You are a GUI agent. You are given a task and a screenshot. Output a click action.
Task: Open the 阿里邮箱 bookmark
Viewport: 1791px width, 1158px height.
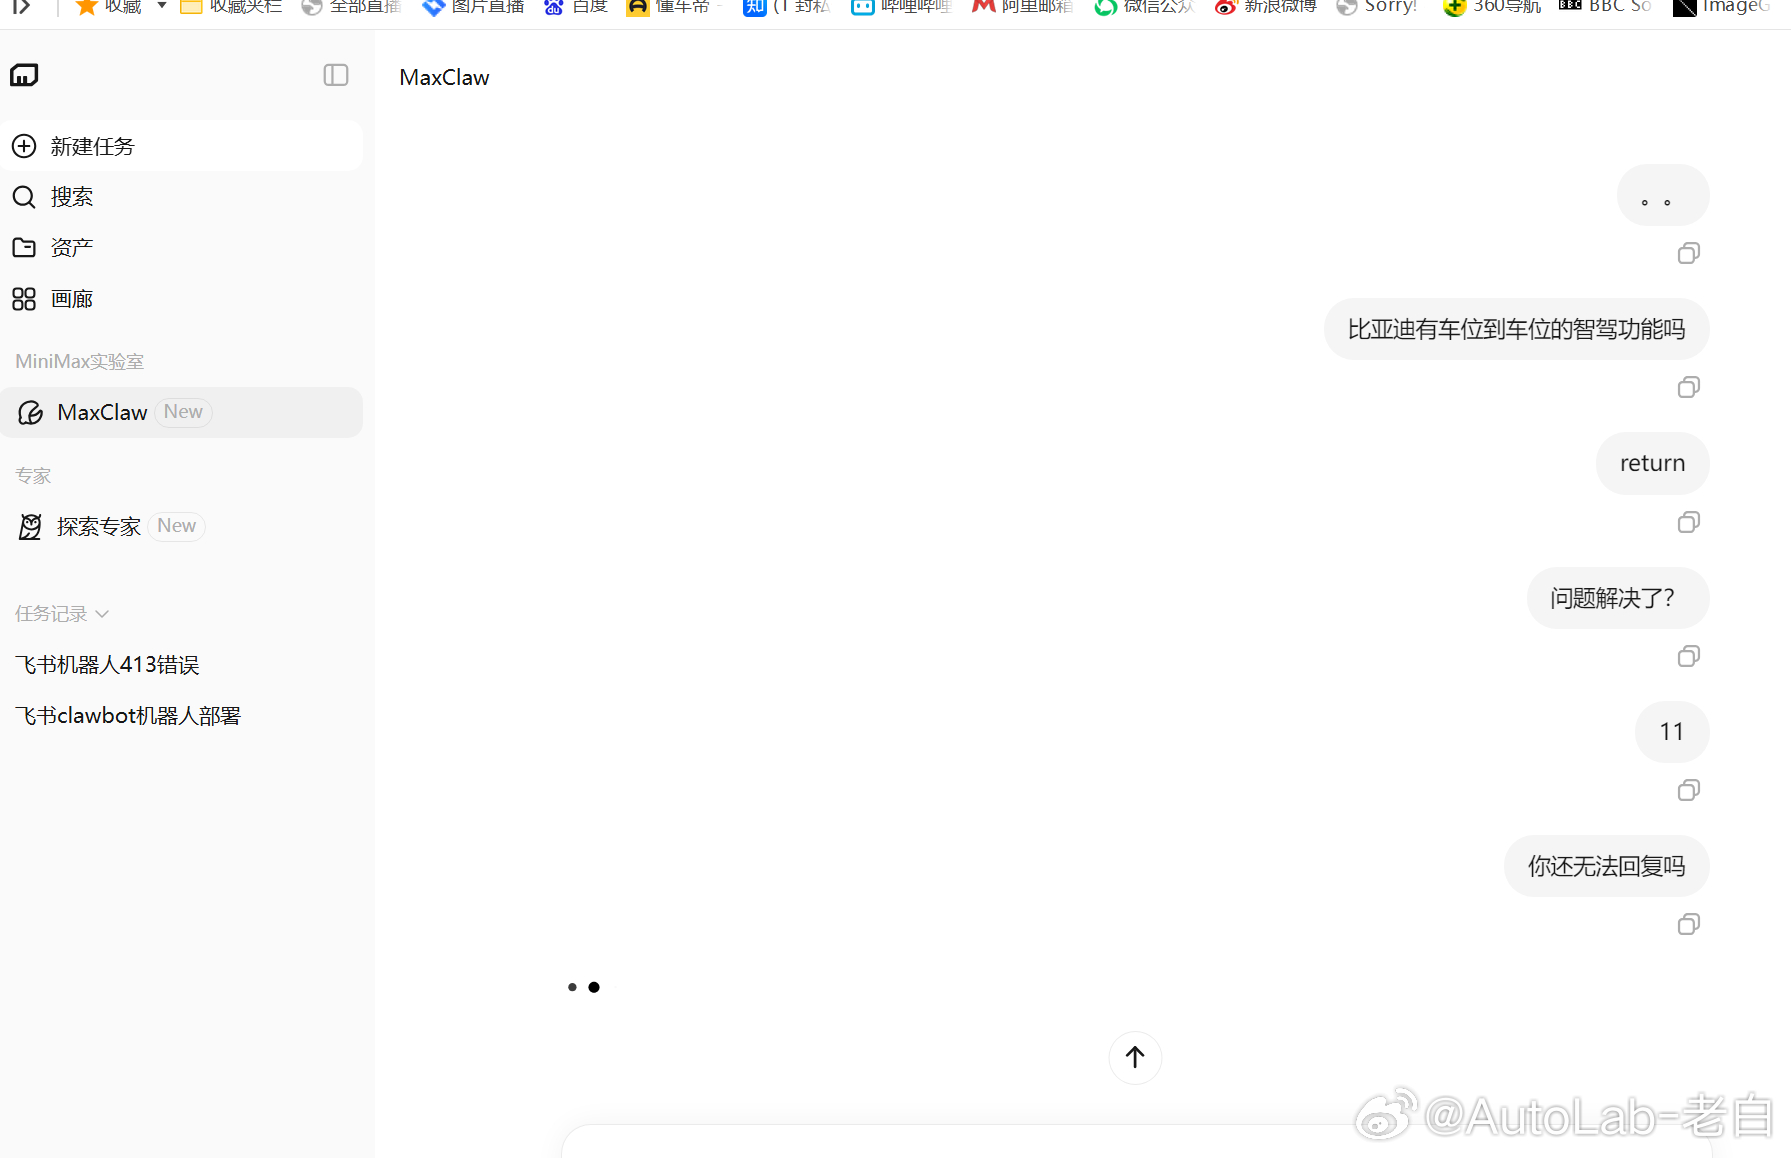point(1023,7)
